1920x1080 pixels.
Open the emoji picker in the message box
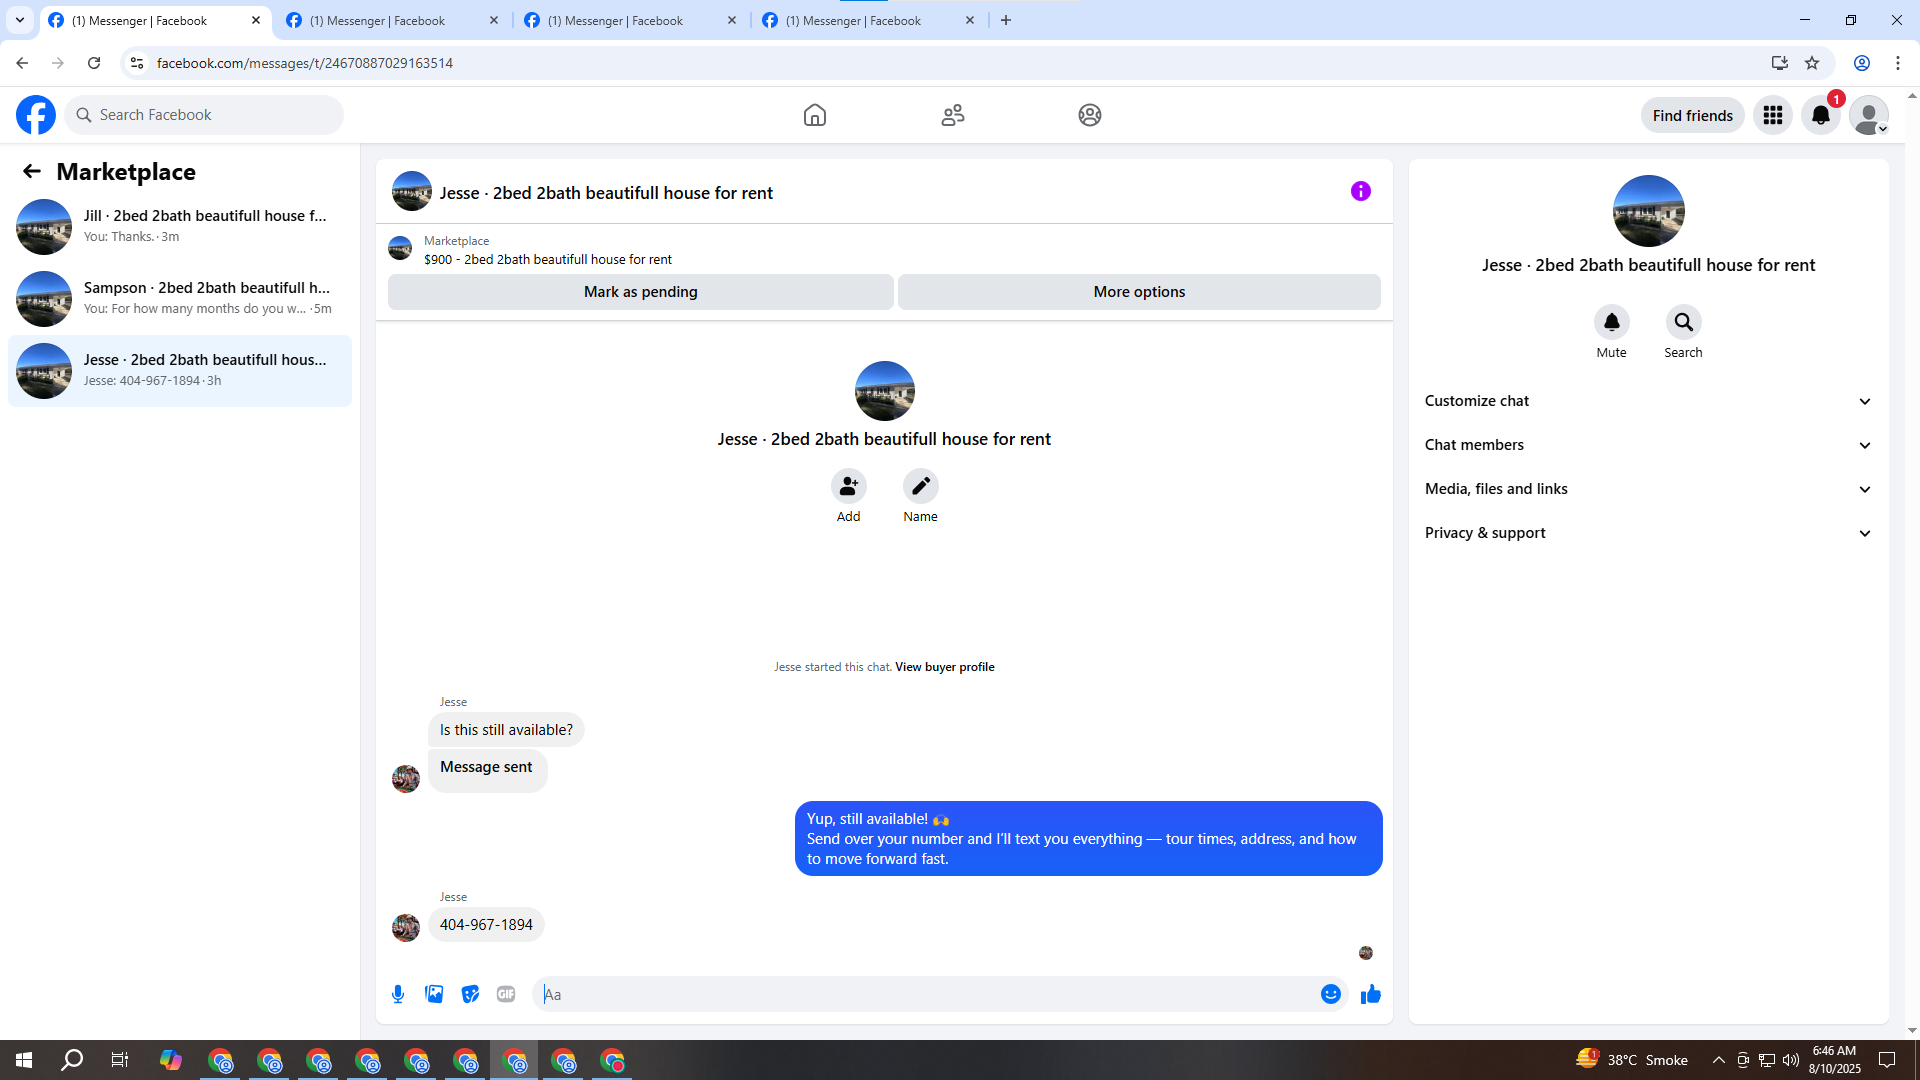[x=1330, y=994]
